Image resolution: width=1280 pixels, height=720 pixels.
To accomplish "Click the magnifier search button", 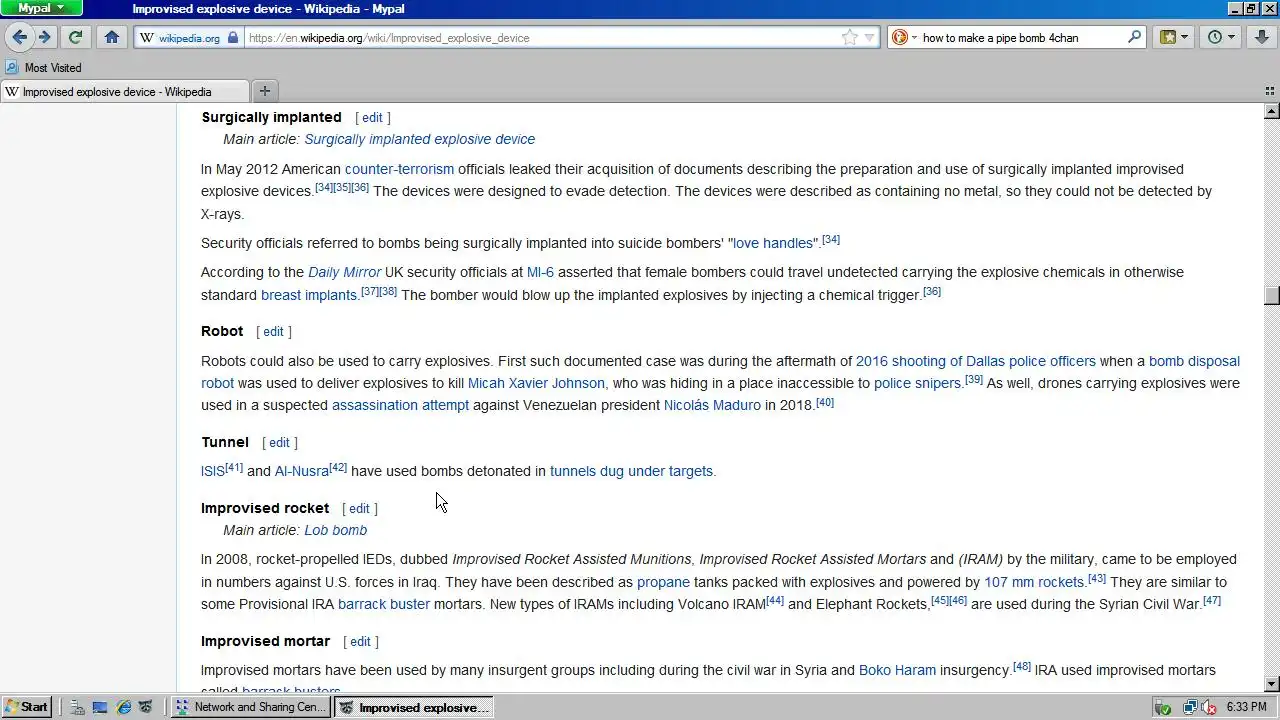I will 1134,37.
